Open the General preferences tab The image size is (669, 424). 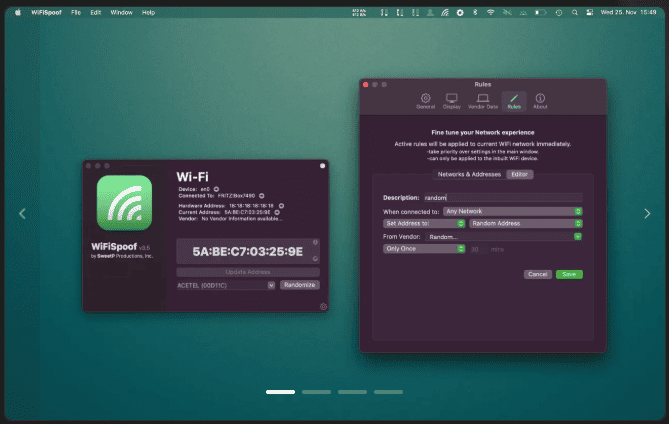click(425, 102)
